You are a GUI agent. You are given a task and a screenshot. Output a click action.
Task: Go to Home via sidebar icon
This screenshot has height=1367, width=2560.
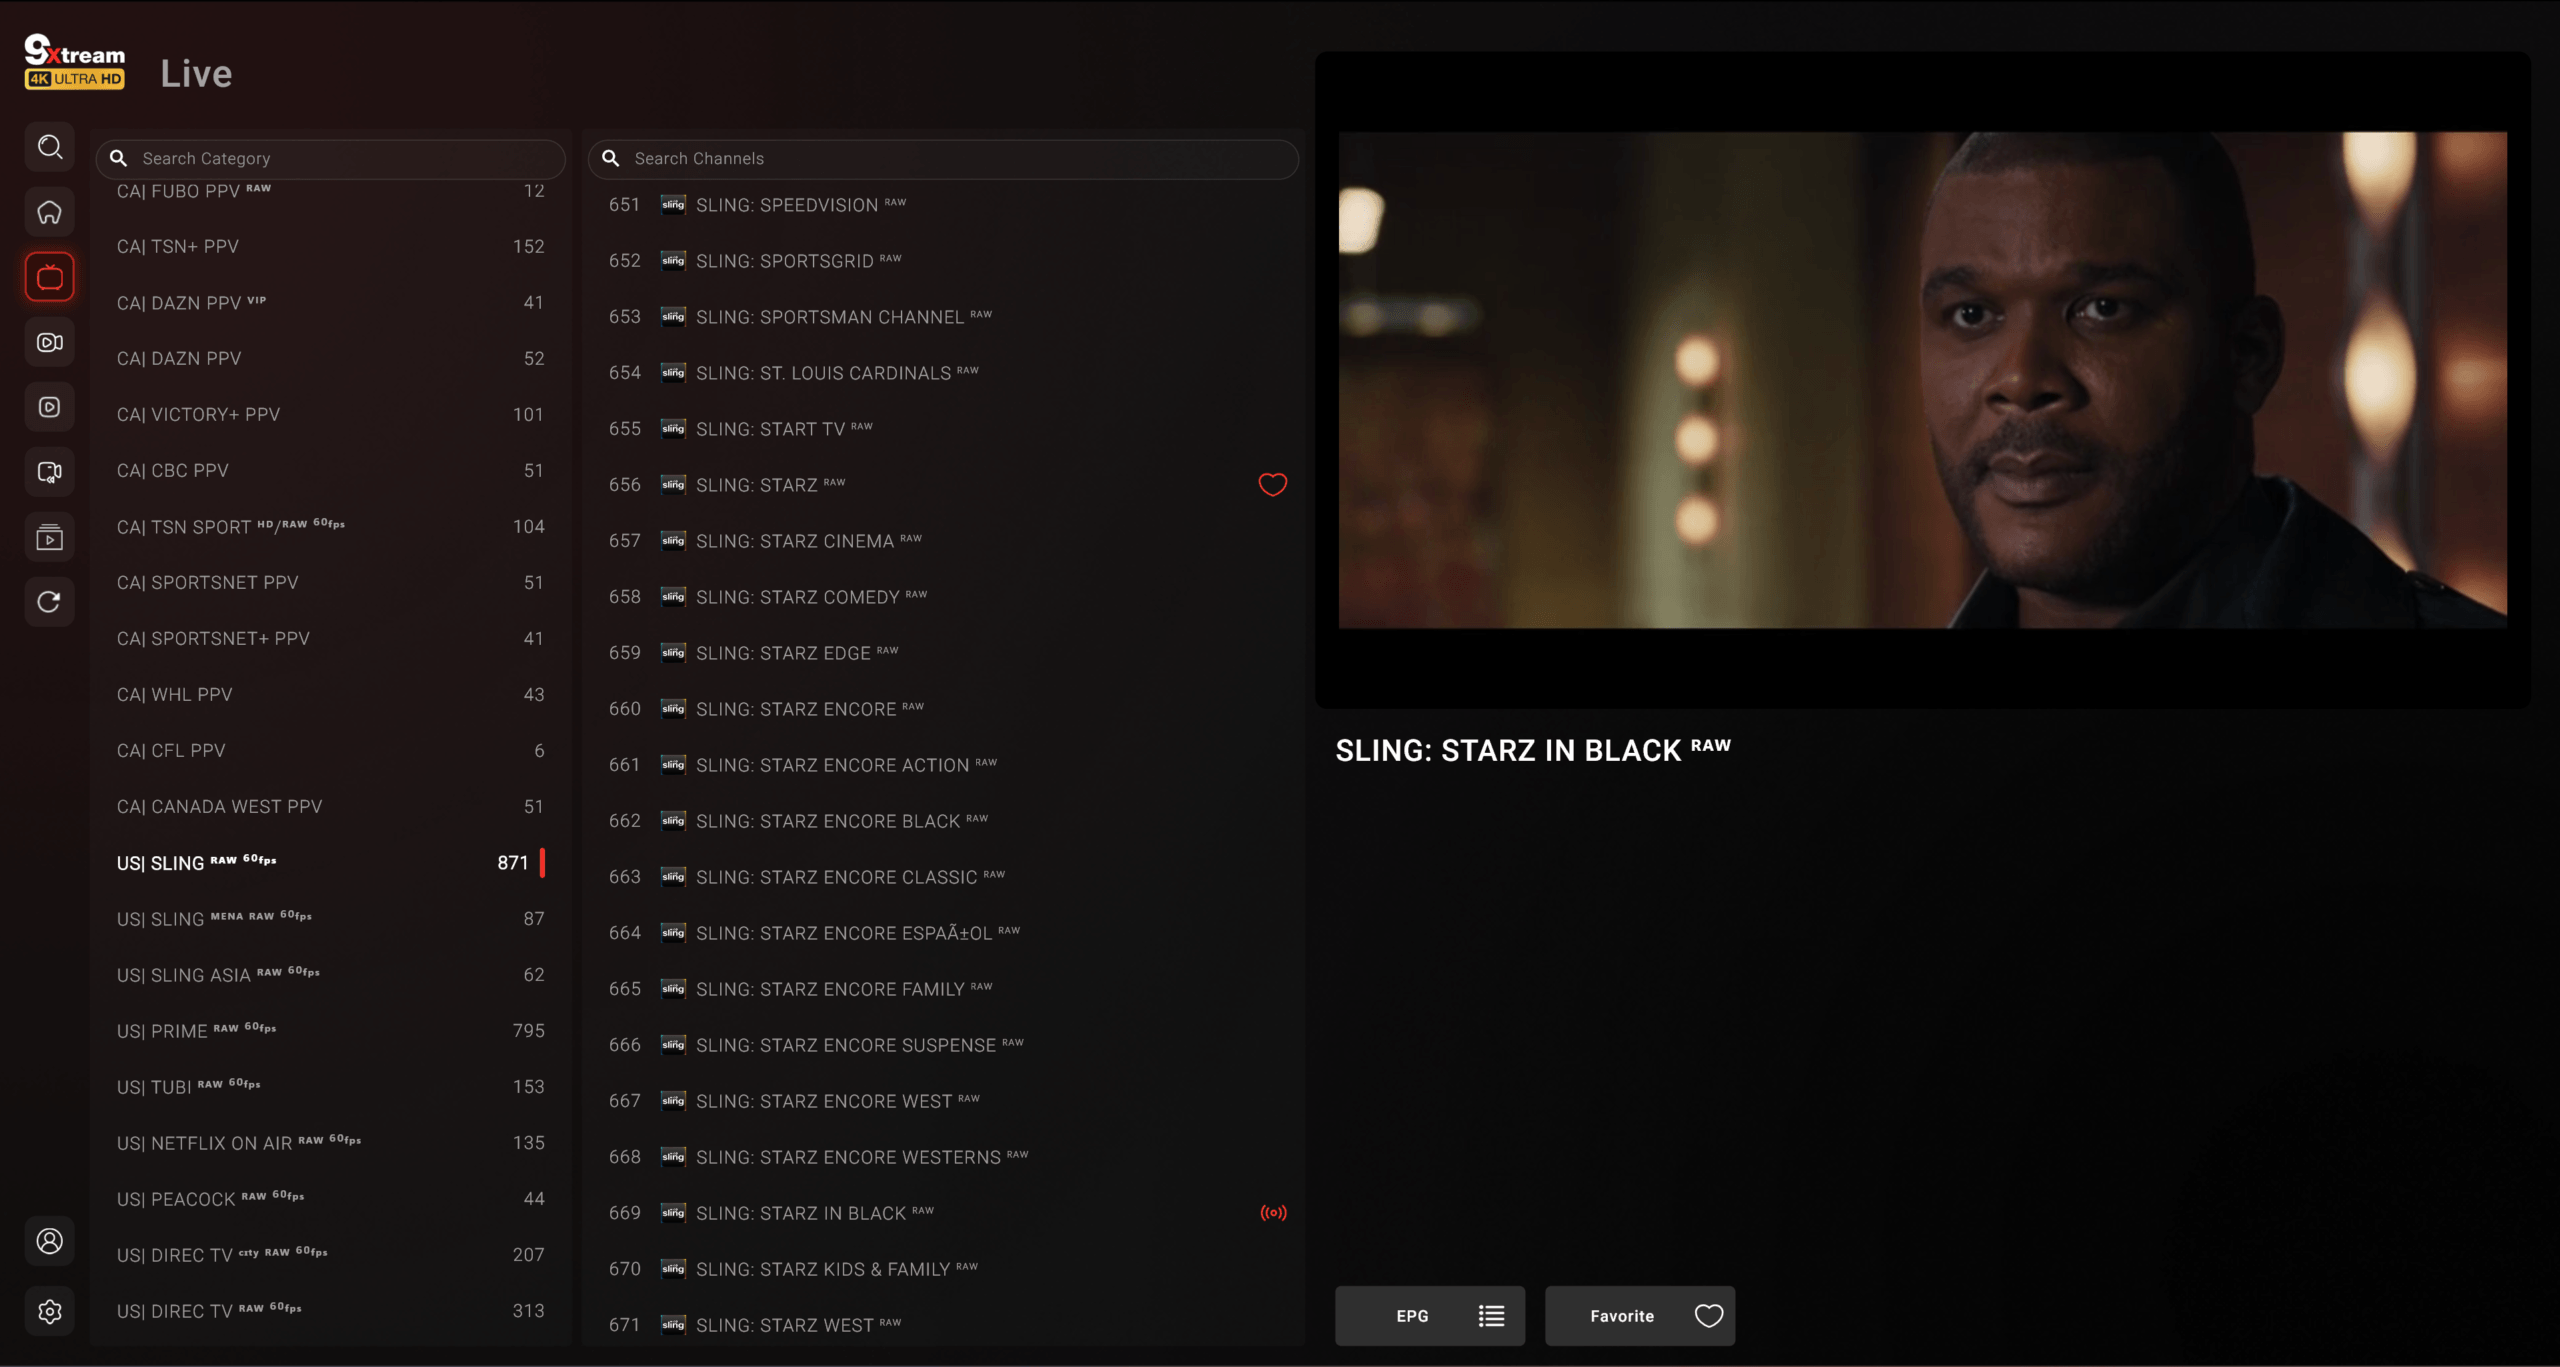click(49, 212)
